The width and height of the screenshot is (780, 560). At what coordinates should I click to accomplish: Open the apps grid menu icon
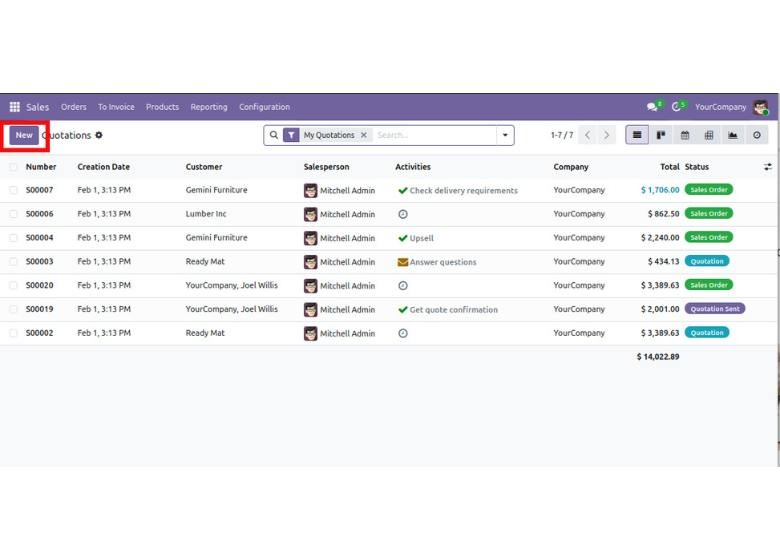[14, 107]
